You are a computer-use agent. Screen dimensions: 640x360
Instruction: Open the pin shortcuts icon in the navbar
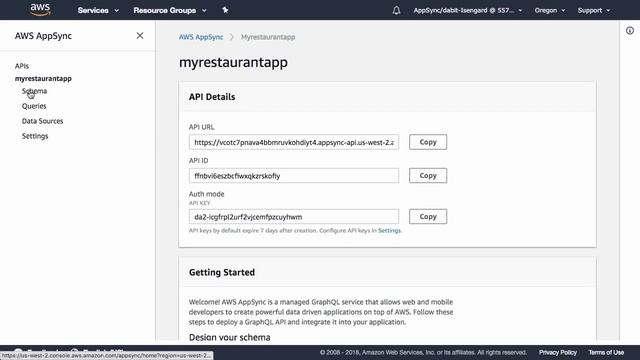(x=225, y=10)
